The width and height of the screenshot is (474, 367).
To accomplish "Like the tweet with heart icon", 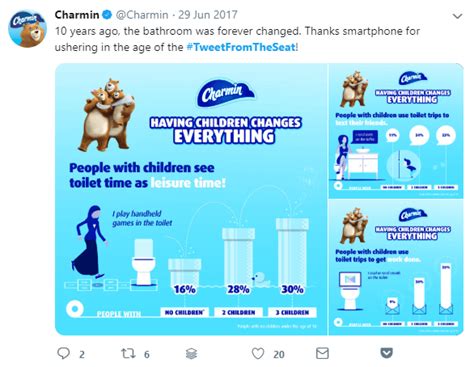I will point(258,353).
